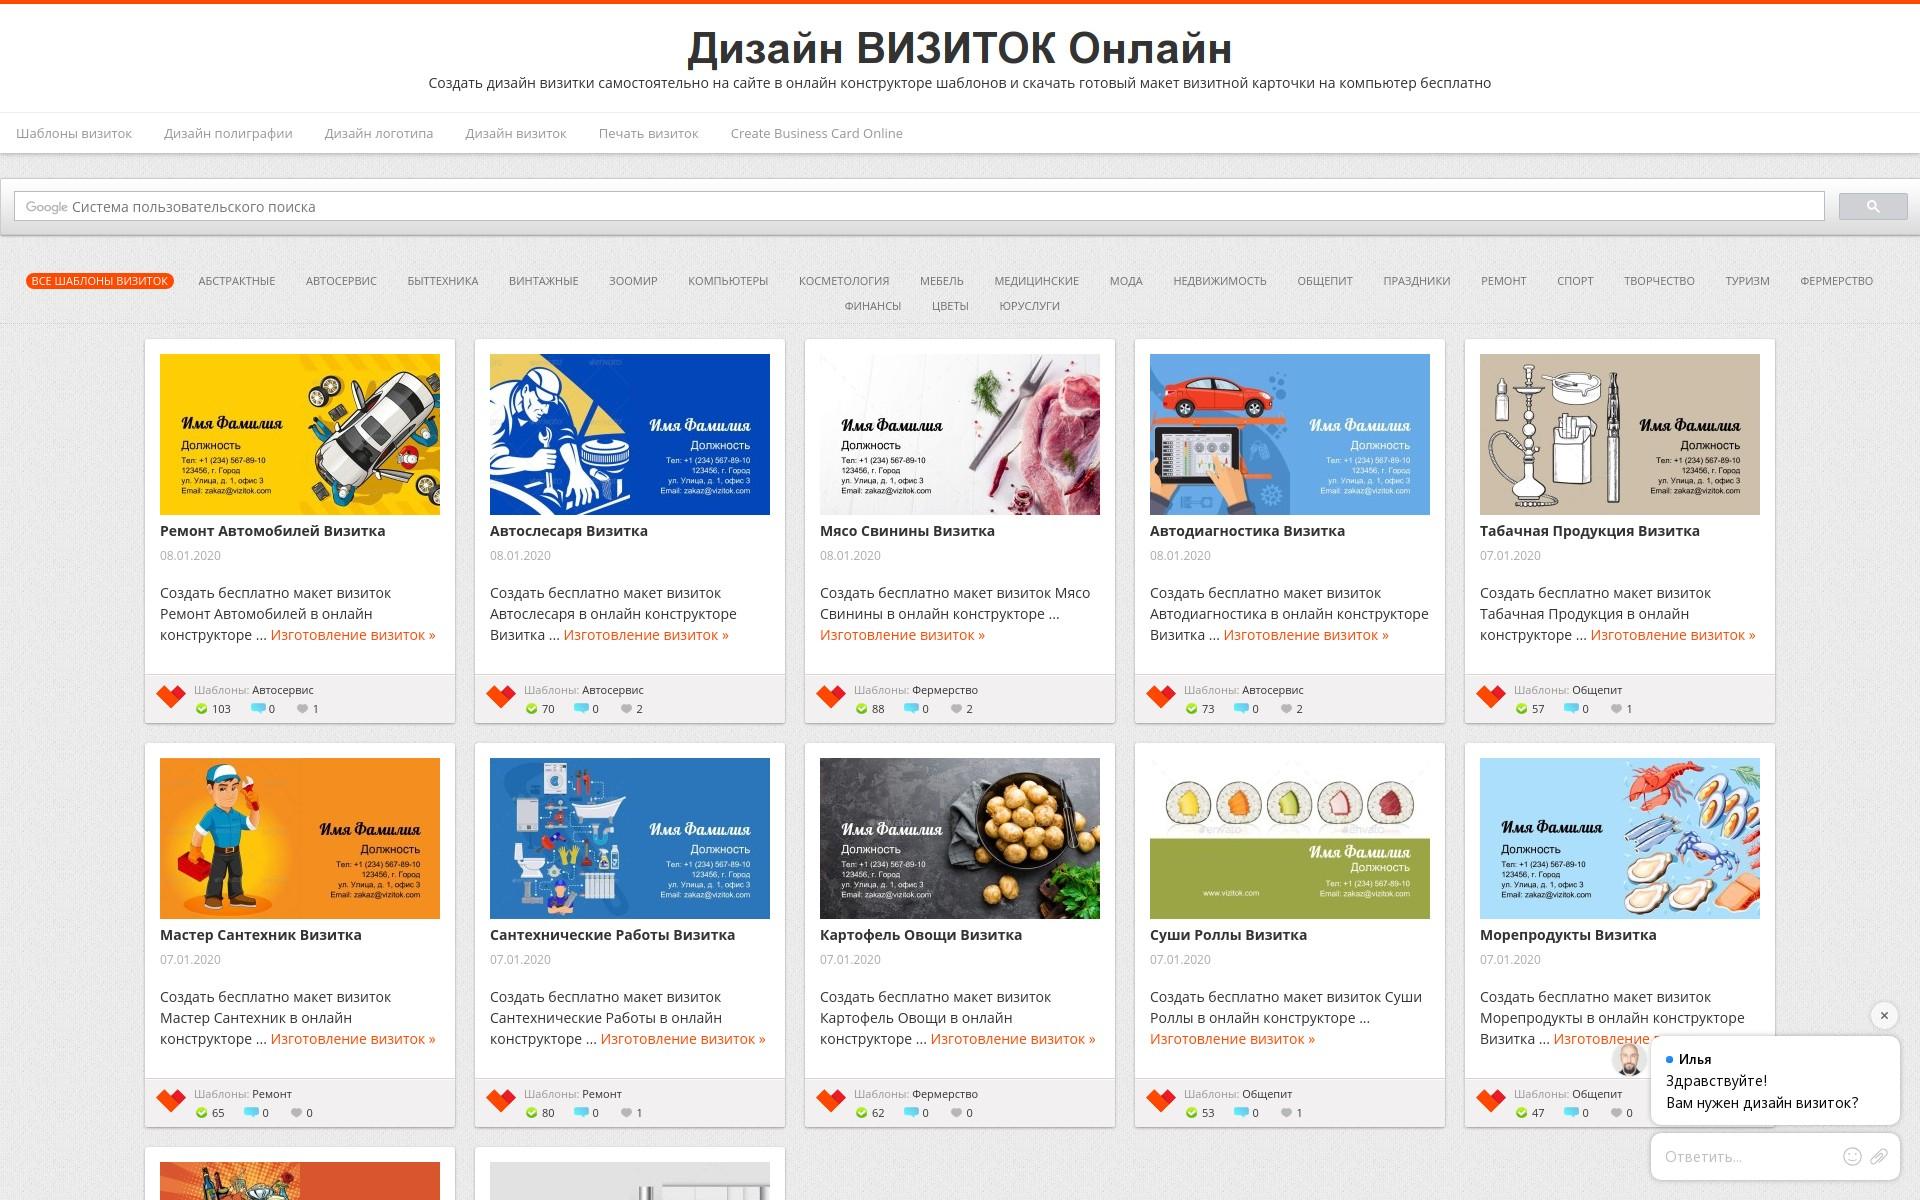Filter by НЕДВИЖИМОСТЬ category
This screenshot has height=1200, width=1920.
(x=1220, y=281)
